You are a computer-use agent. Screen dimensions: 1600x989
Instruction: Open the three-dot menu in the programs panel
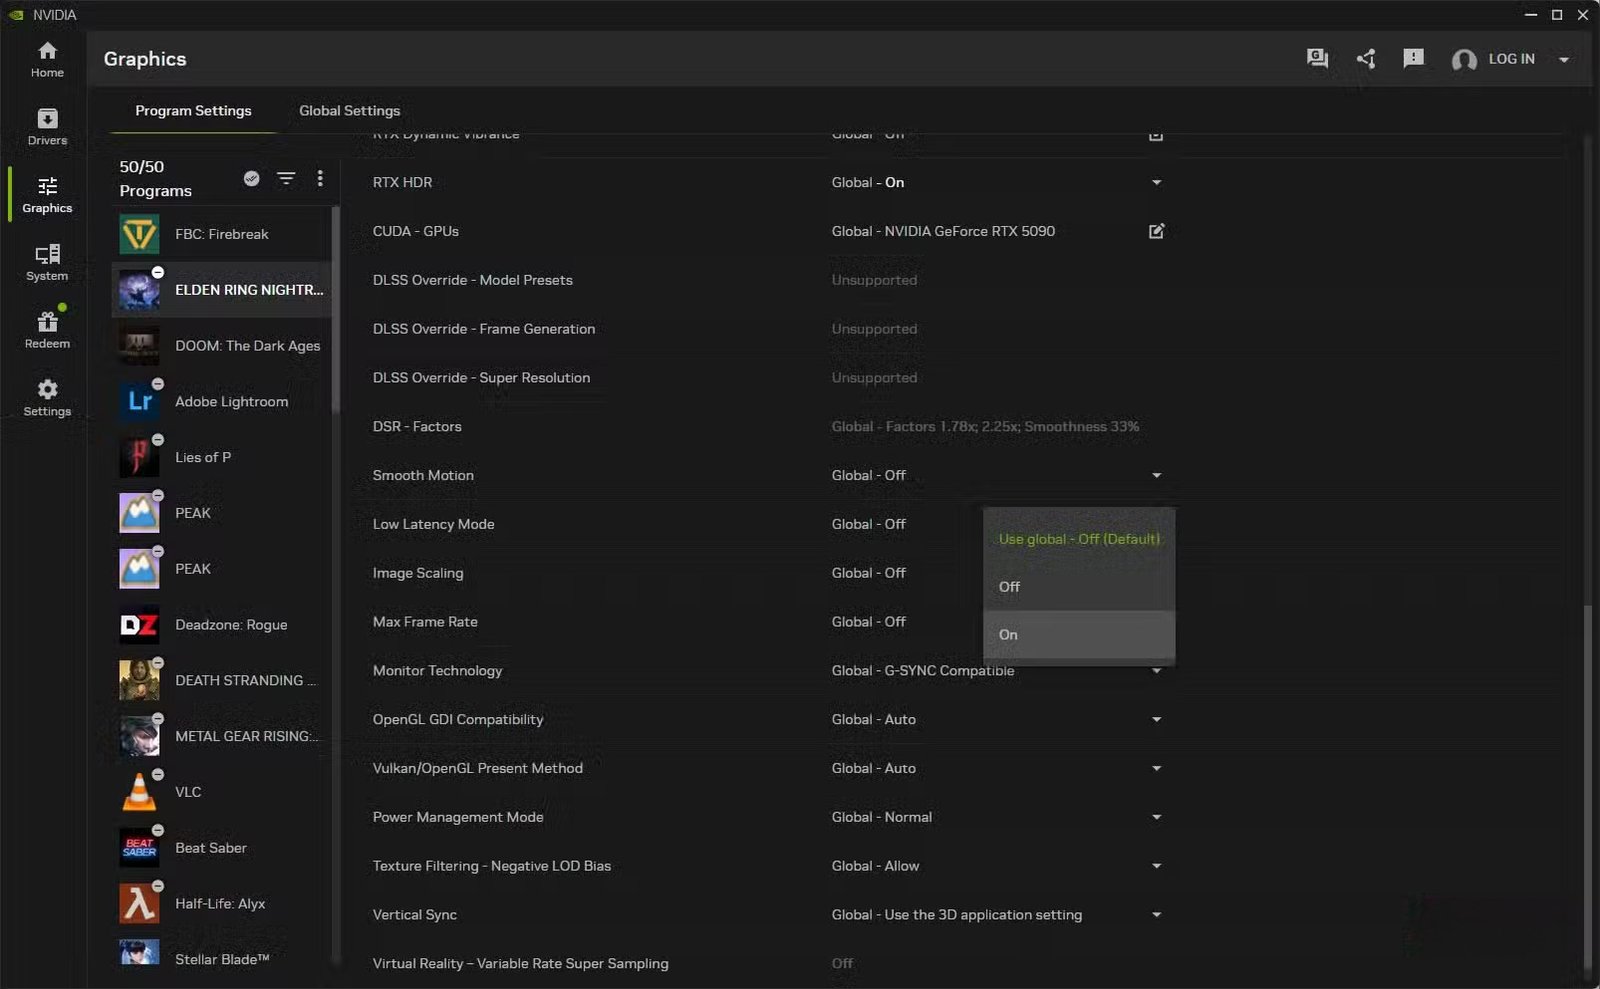pyautogui.click(x=321, y=178)
